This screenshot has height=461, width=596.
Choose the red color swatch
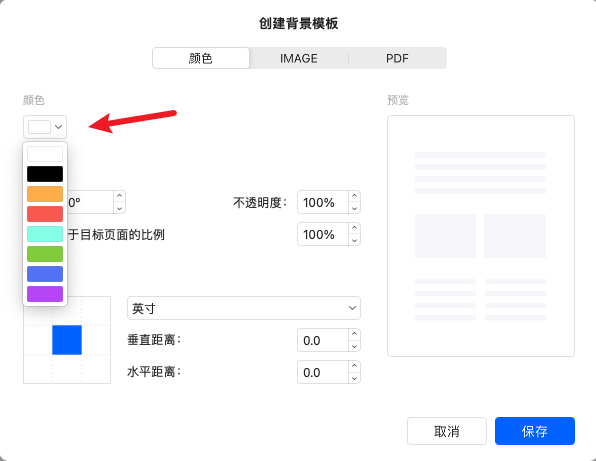tap(45, 214)
